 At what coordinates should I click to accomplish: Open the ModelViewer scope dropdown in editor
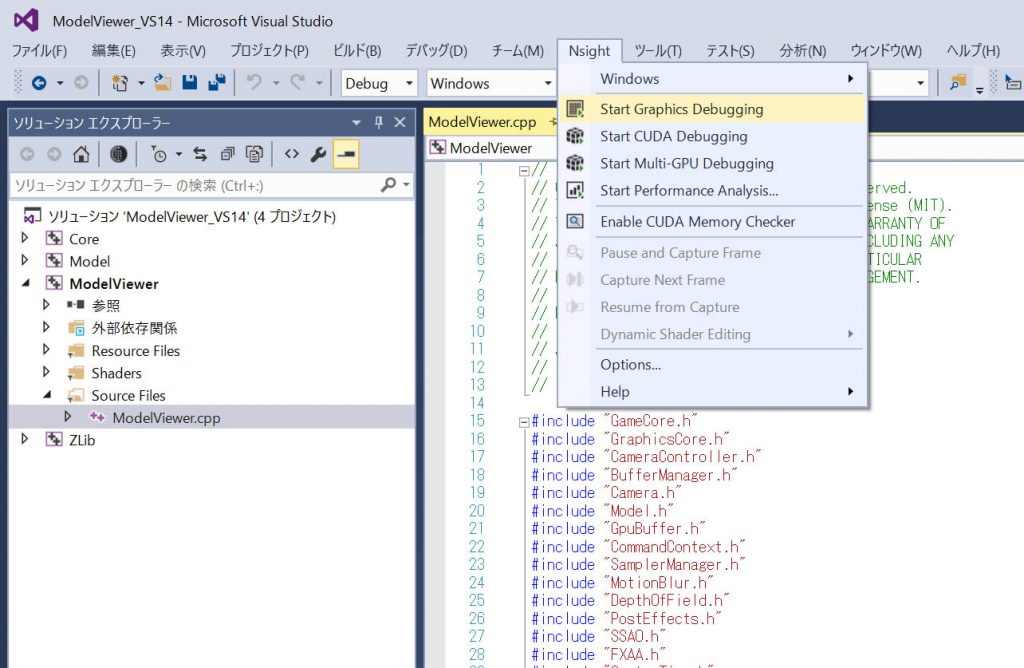491,148
